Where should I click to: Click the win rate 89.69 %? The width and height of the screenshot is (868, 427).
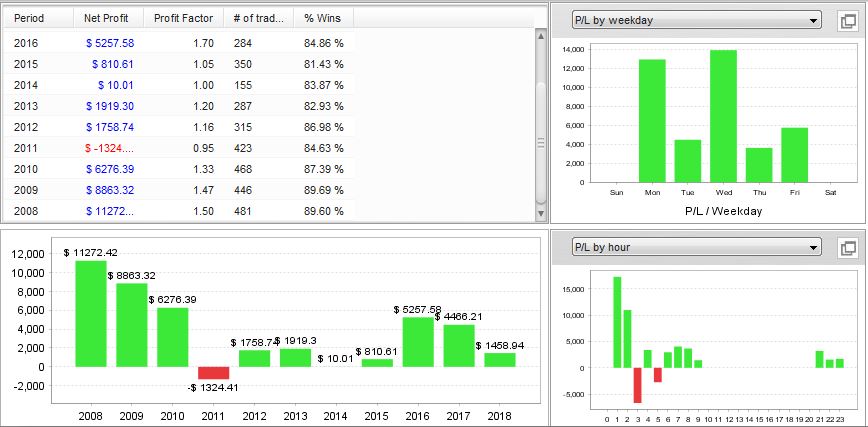(x=324, y=190)
